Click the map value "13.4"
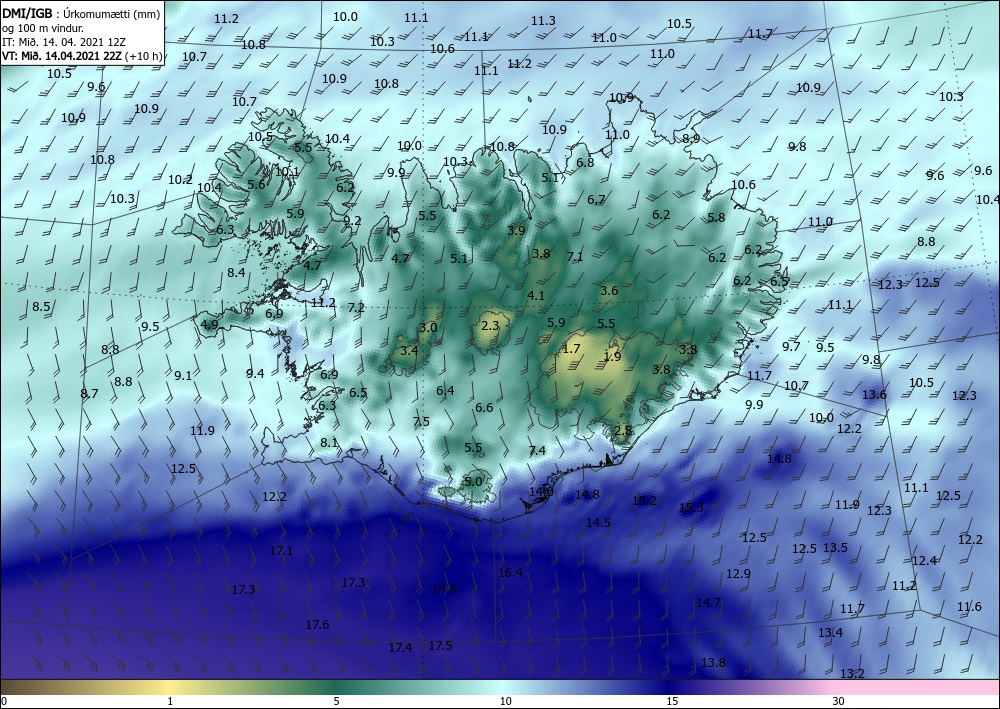 click(x=830, y=633)
